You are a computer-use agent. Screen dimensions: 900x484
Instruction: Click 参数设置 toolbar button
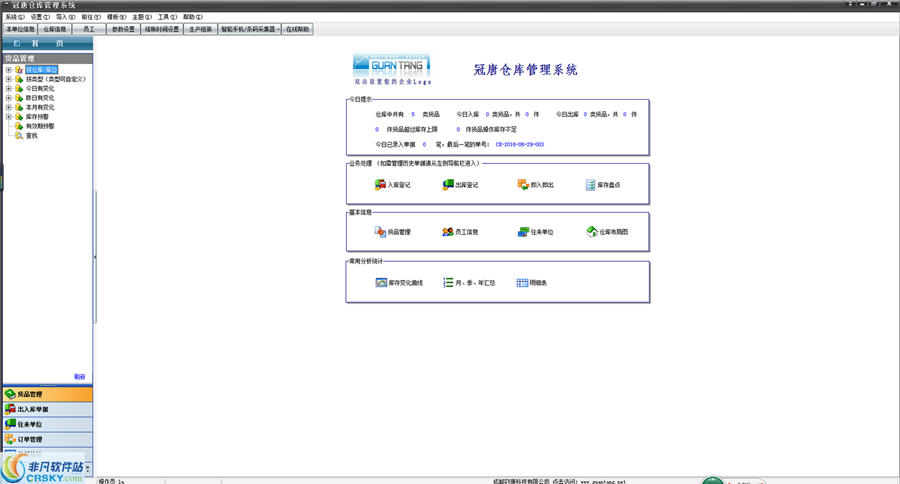pos(123,29)
